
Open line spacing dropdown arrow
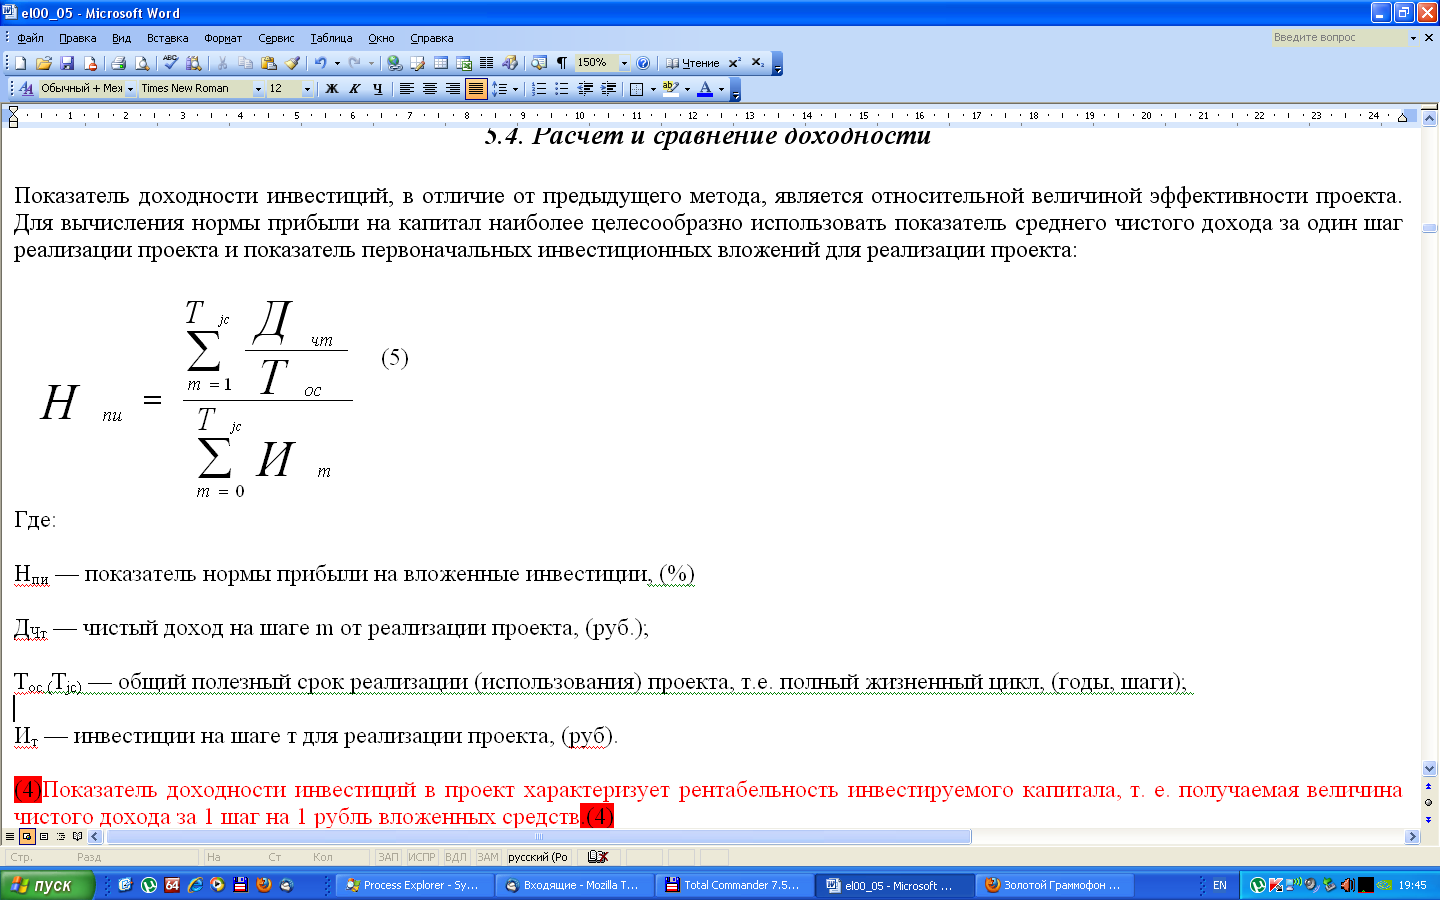pos(515,89)
